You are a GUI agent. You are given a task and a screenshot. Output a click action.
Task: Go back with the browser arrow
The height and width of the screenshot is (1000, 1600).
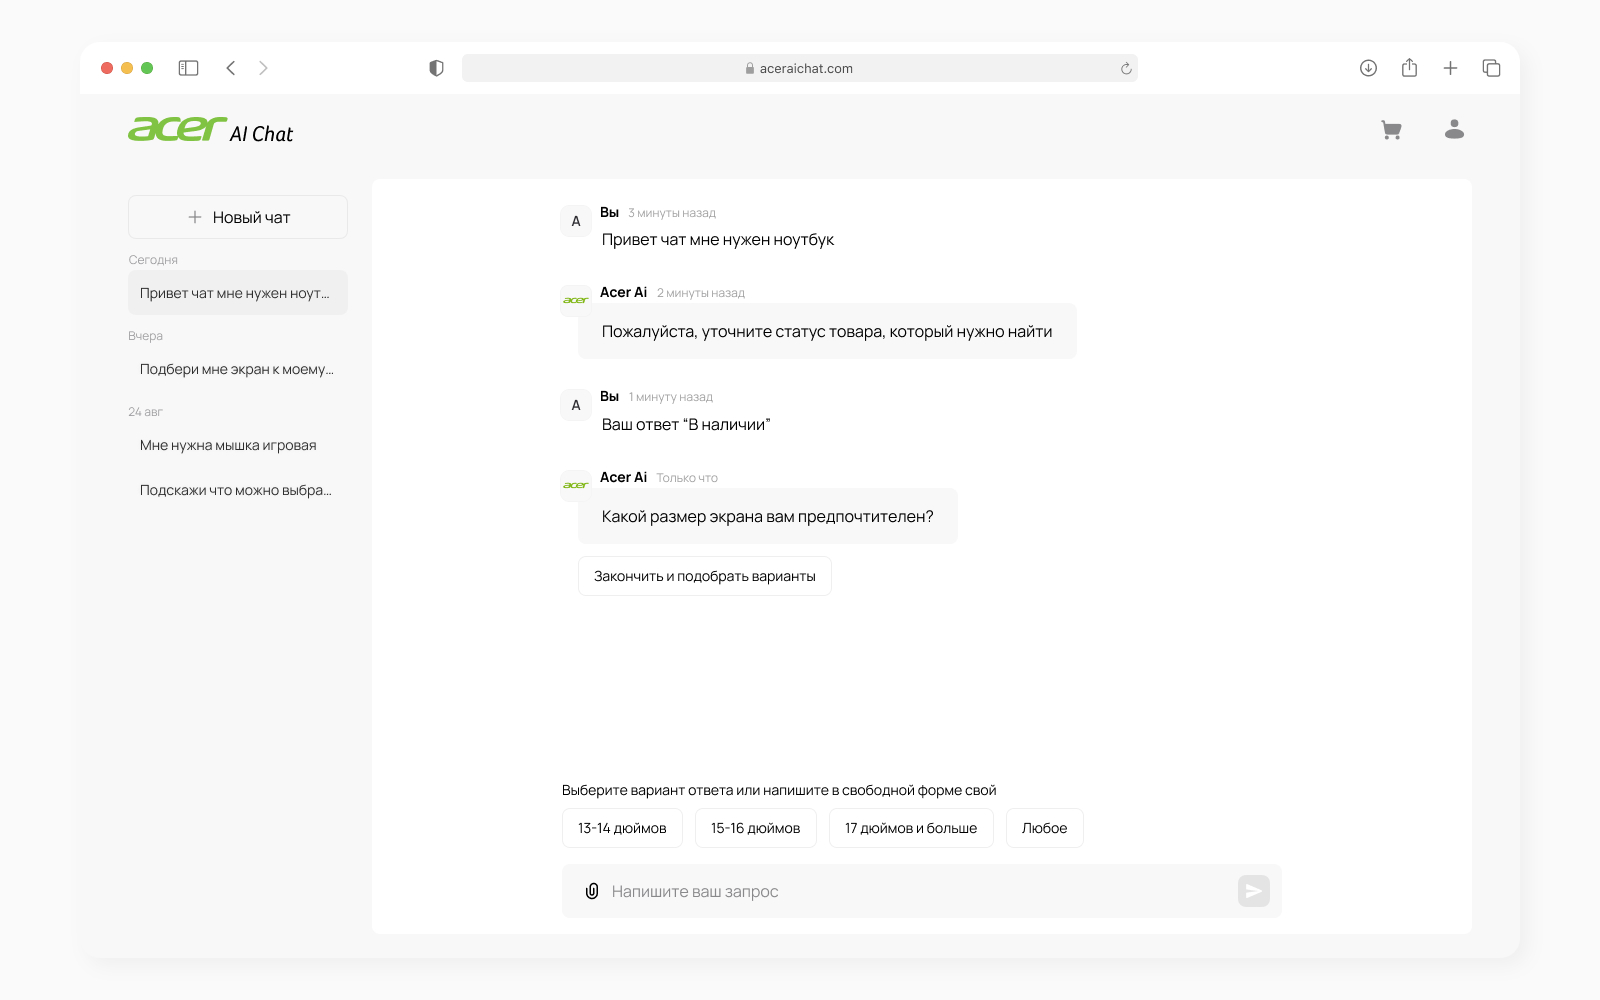click(231, 68)
